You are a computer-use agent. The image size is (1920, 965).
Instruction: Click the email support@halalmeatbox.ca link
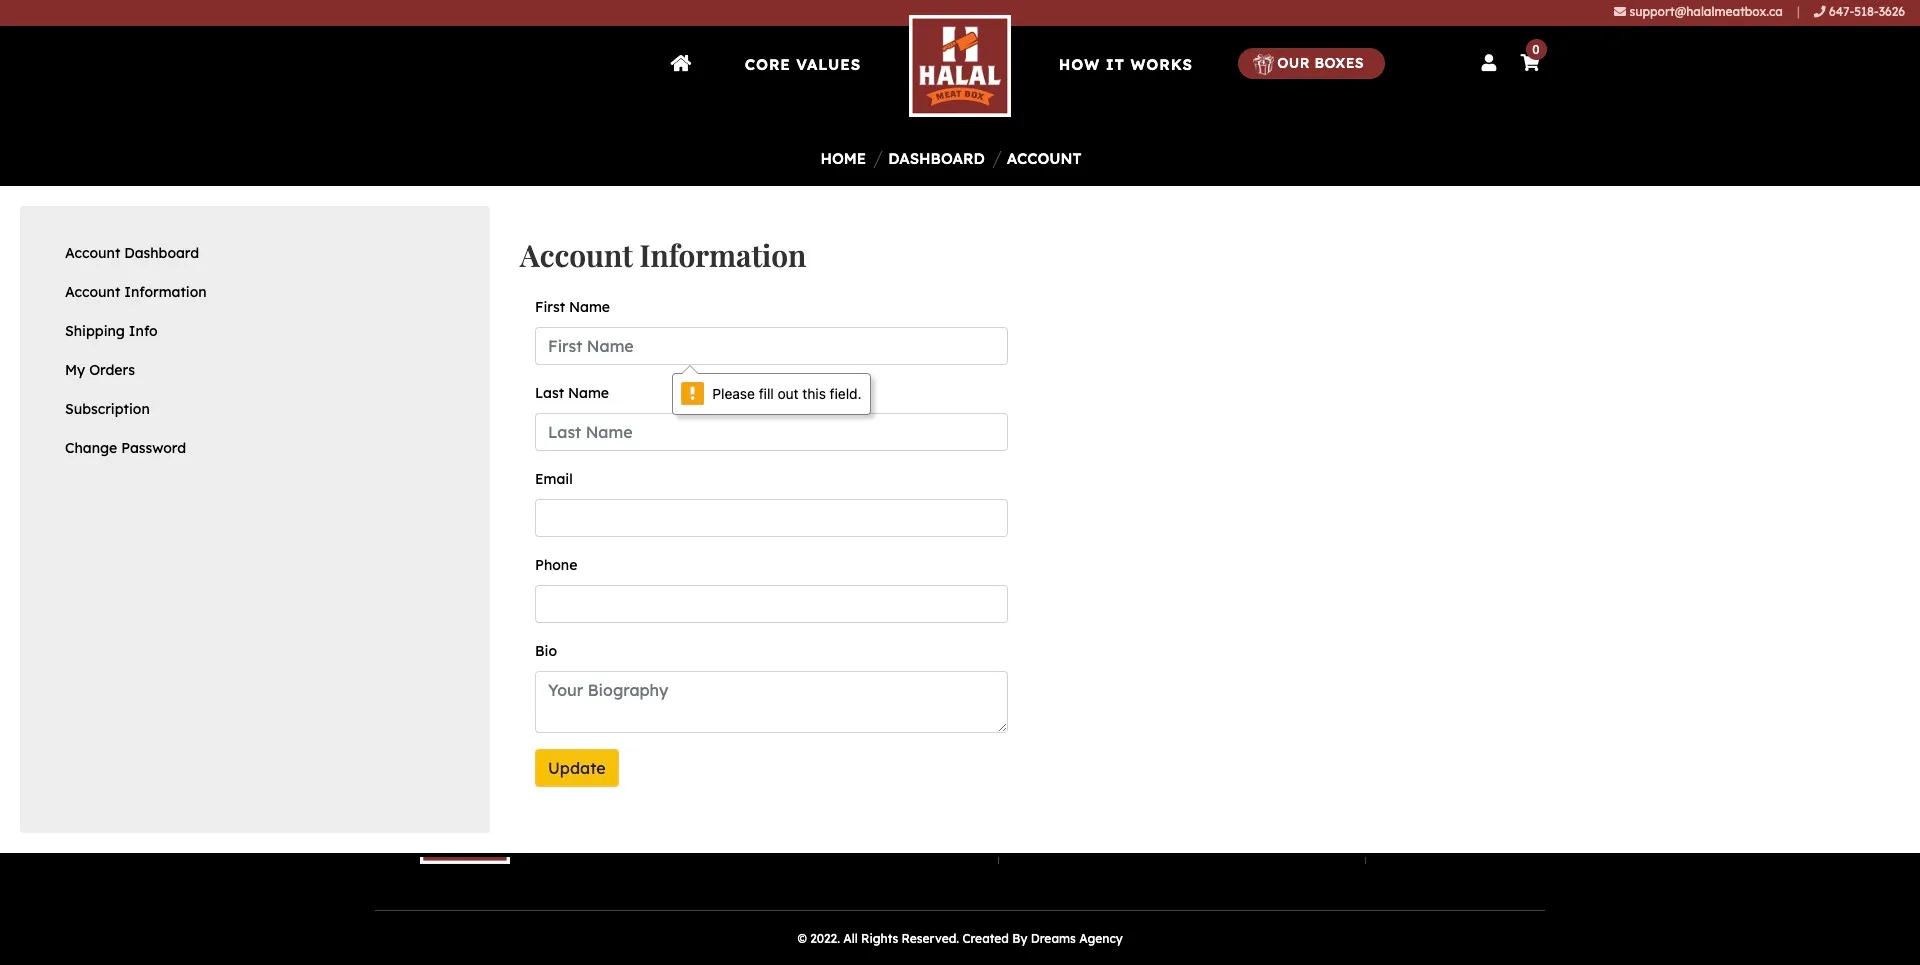[1704, 11]
